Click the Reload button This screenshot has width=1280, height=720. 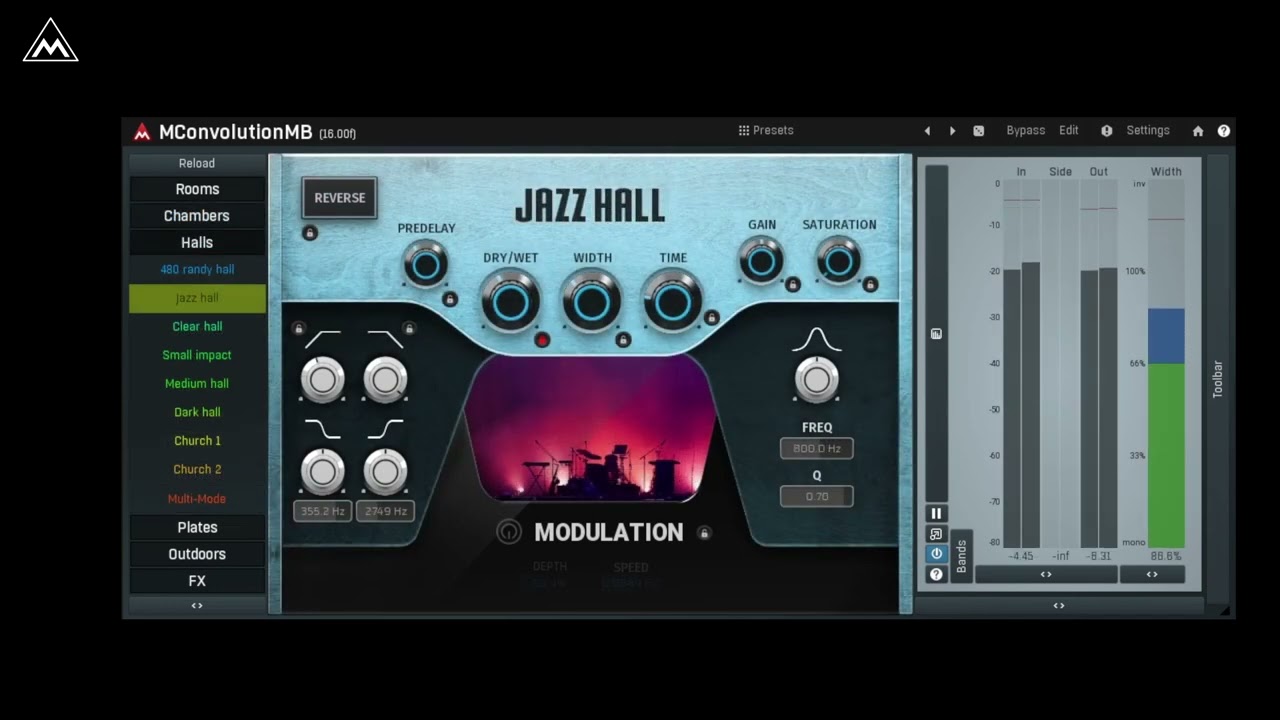pos(197,164)
